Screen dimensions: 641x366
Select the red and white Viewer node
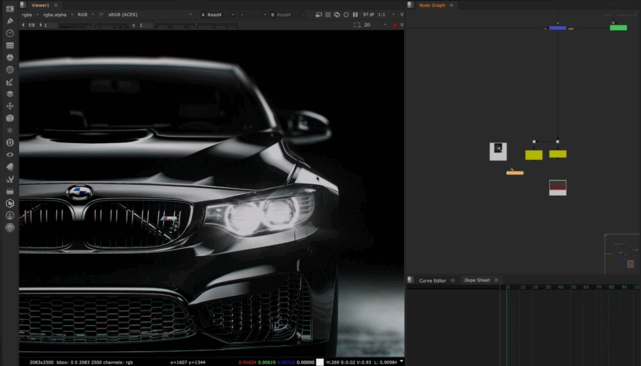click(558, 188)
